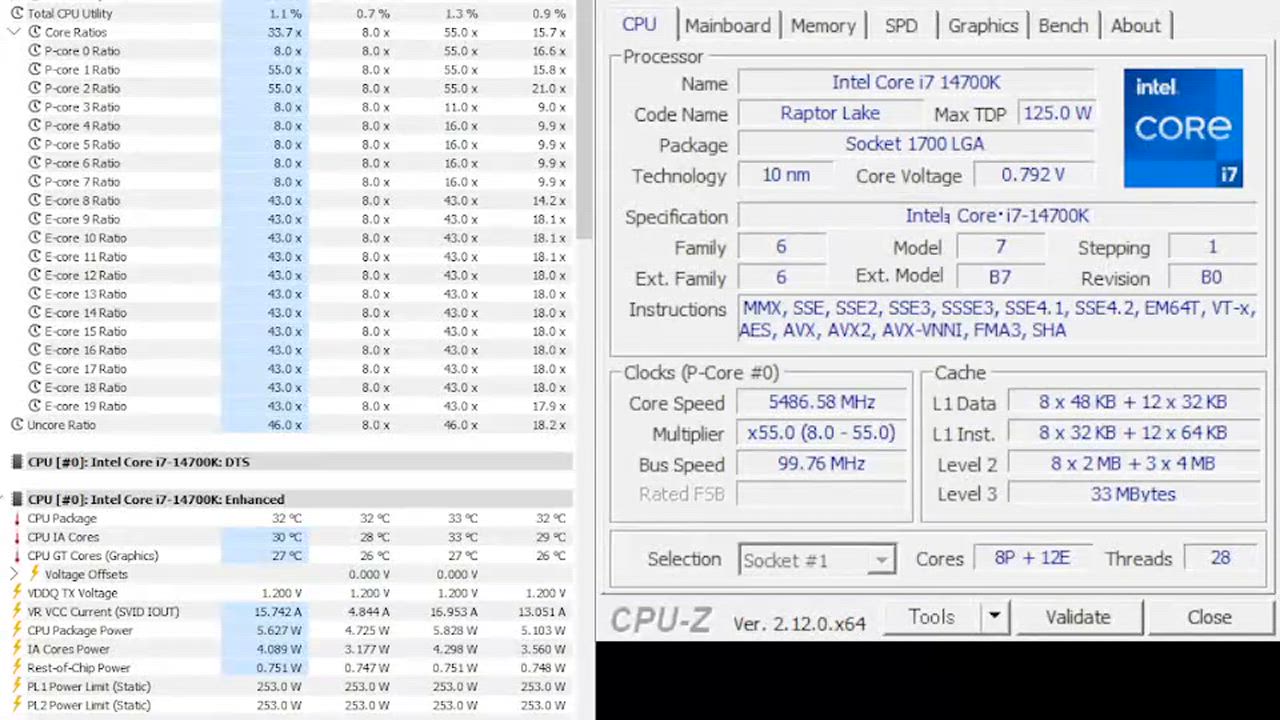Click the Core Speed value 5486.58 MHz
The image size is (1280, 720).
[x=821, y=402]
